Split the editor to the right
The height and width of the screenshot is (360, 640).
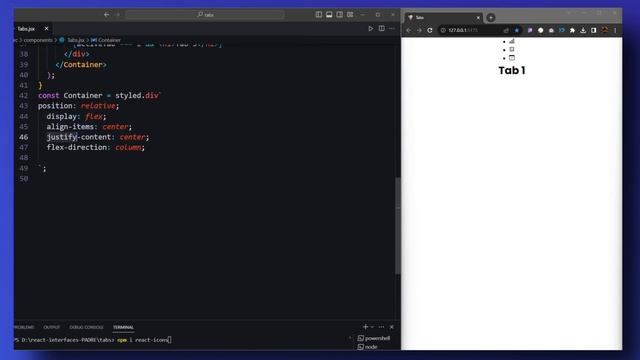pyautogui.click(x=381, y=29)
